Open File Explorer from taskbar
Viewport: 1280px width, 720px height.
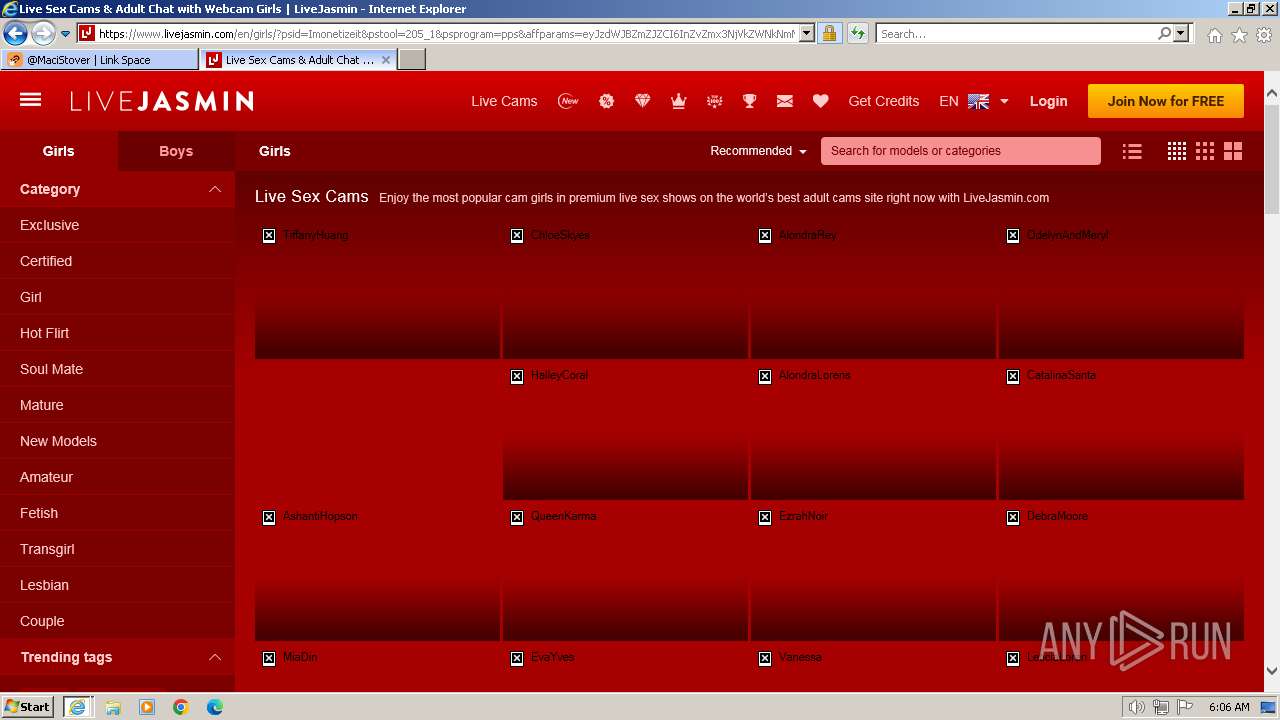pyautogui.click(x=113, y=707)
